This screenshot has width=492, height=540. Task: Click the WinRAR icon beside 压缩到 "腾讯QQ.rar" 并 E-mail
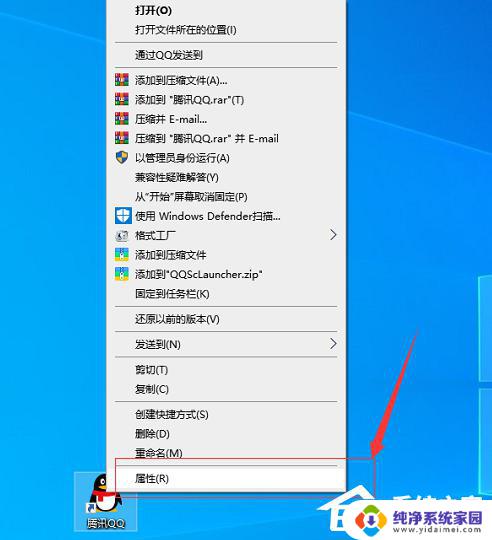[122, 138]
